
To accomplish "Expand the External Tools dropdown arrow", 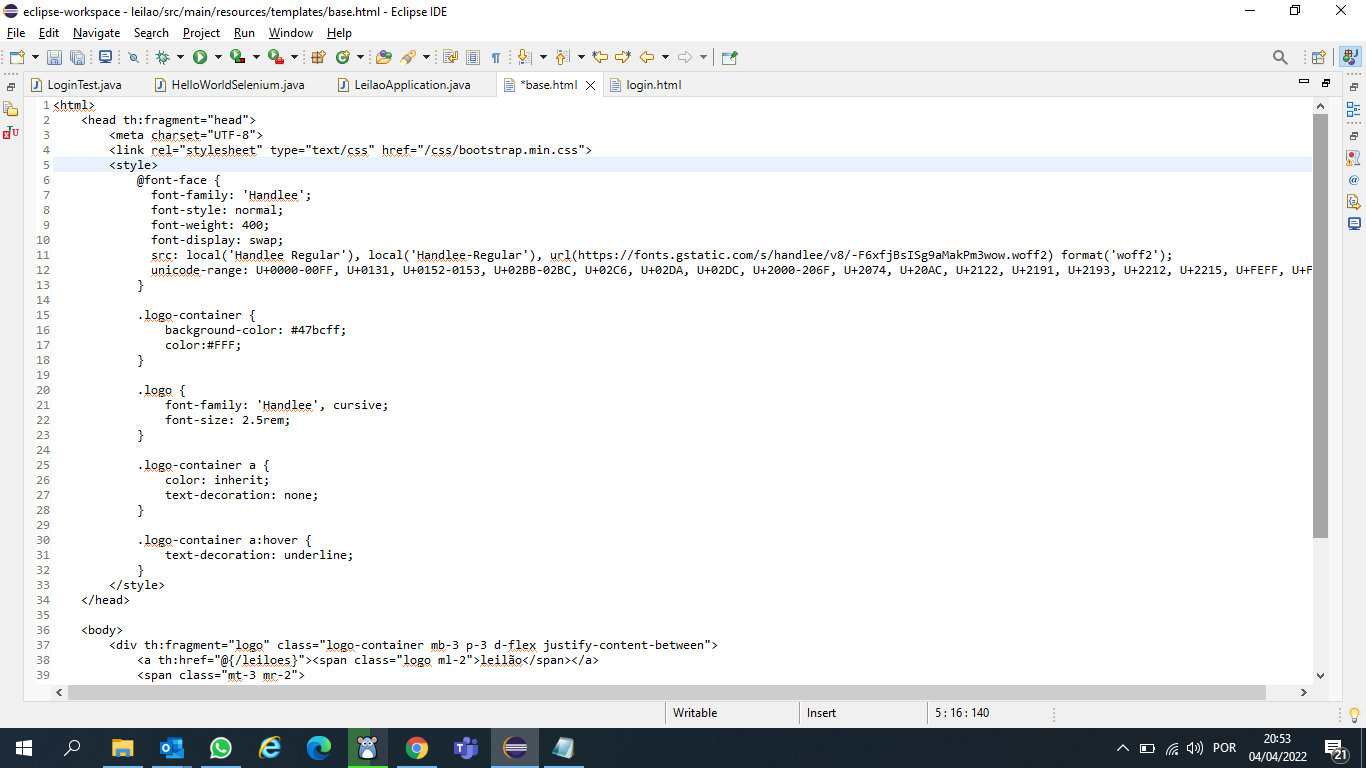I will (294, 57).
